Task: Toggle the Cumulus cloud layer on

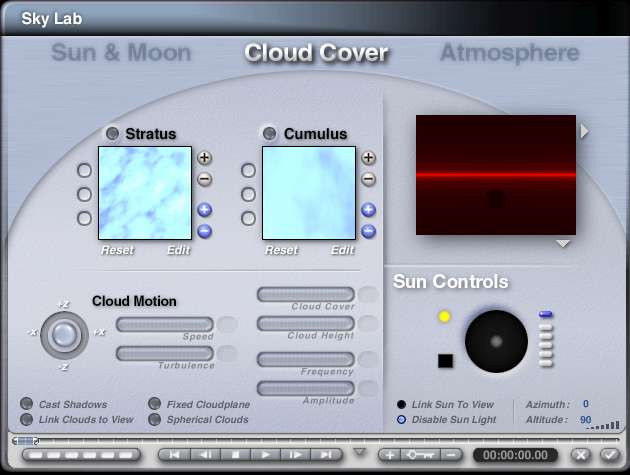Action: 269,133
